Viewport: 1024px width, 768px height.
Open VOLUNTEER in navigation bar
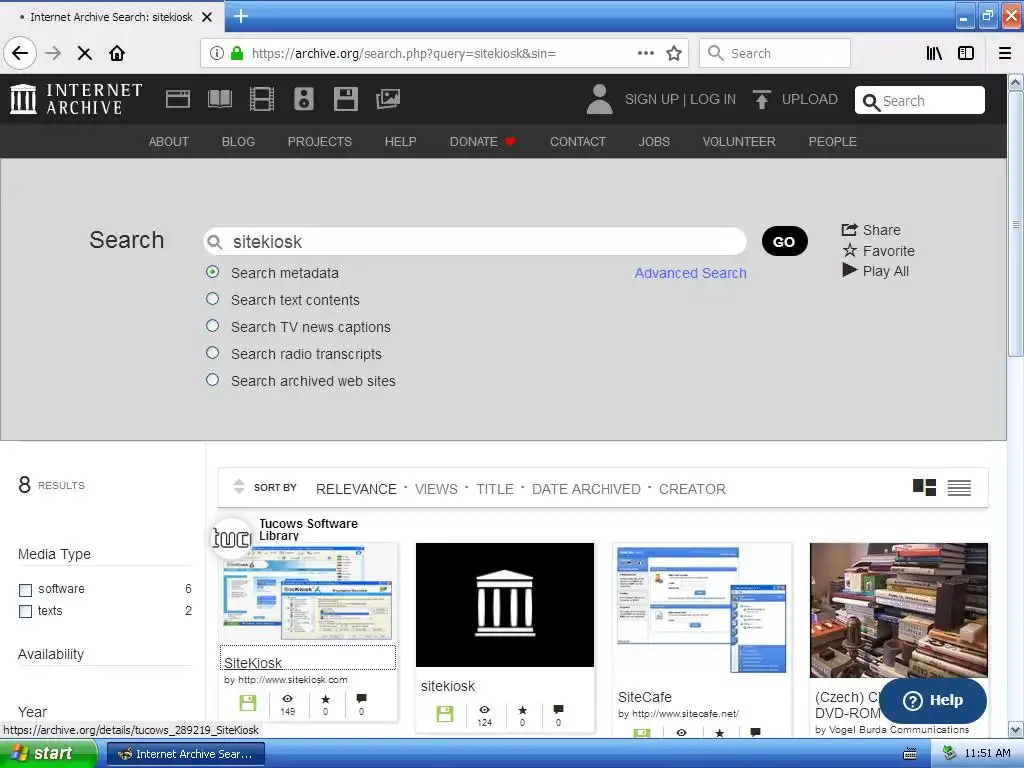[739, 142]
